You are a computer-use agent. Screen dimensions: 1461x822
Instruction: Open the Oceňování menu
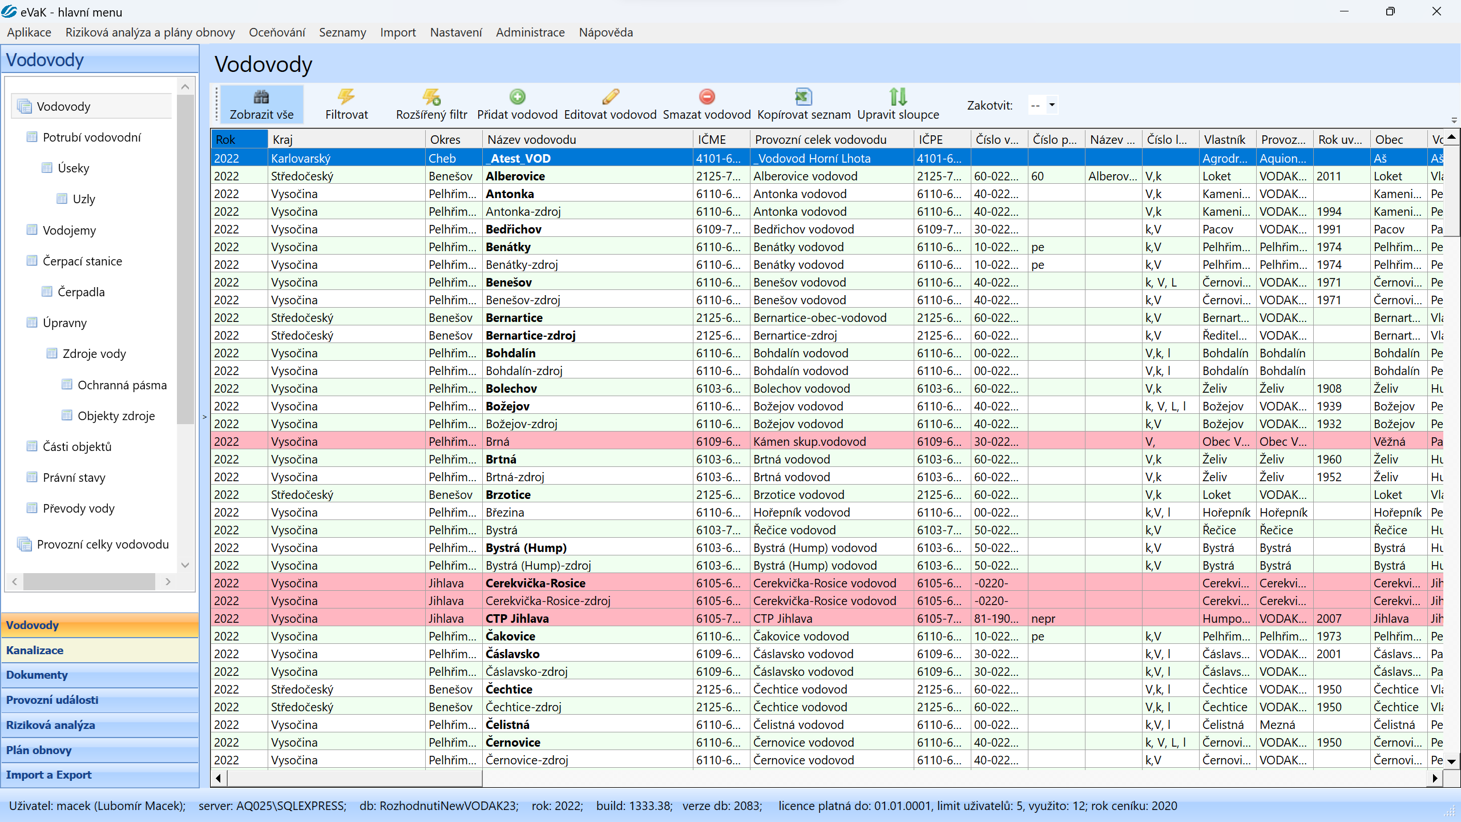[x=277, y=32]
